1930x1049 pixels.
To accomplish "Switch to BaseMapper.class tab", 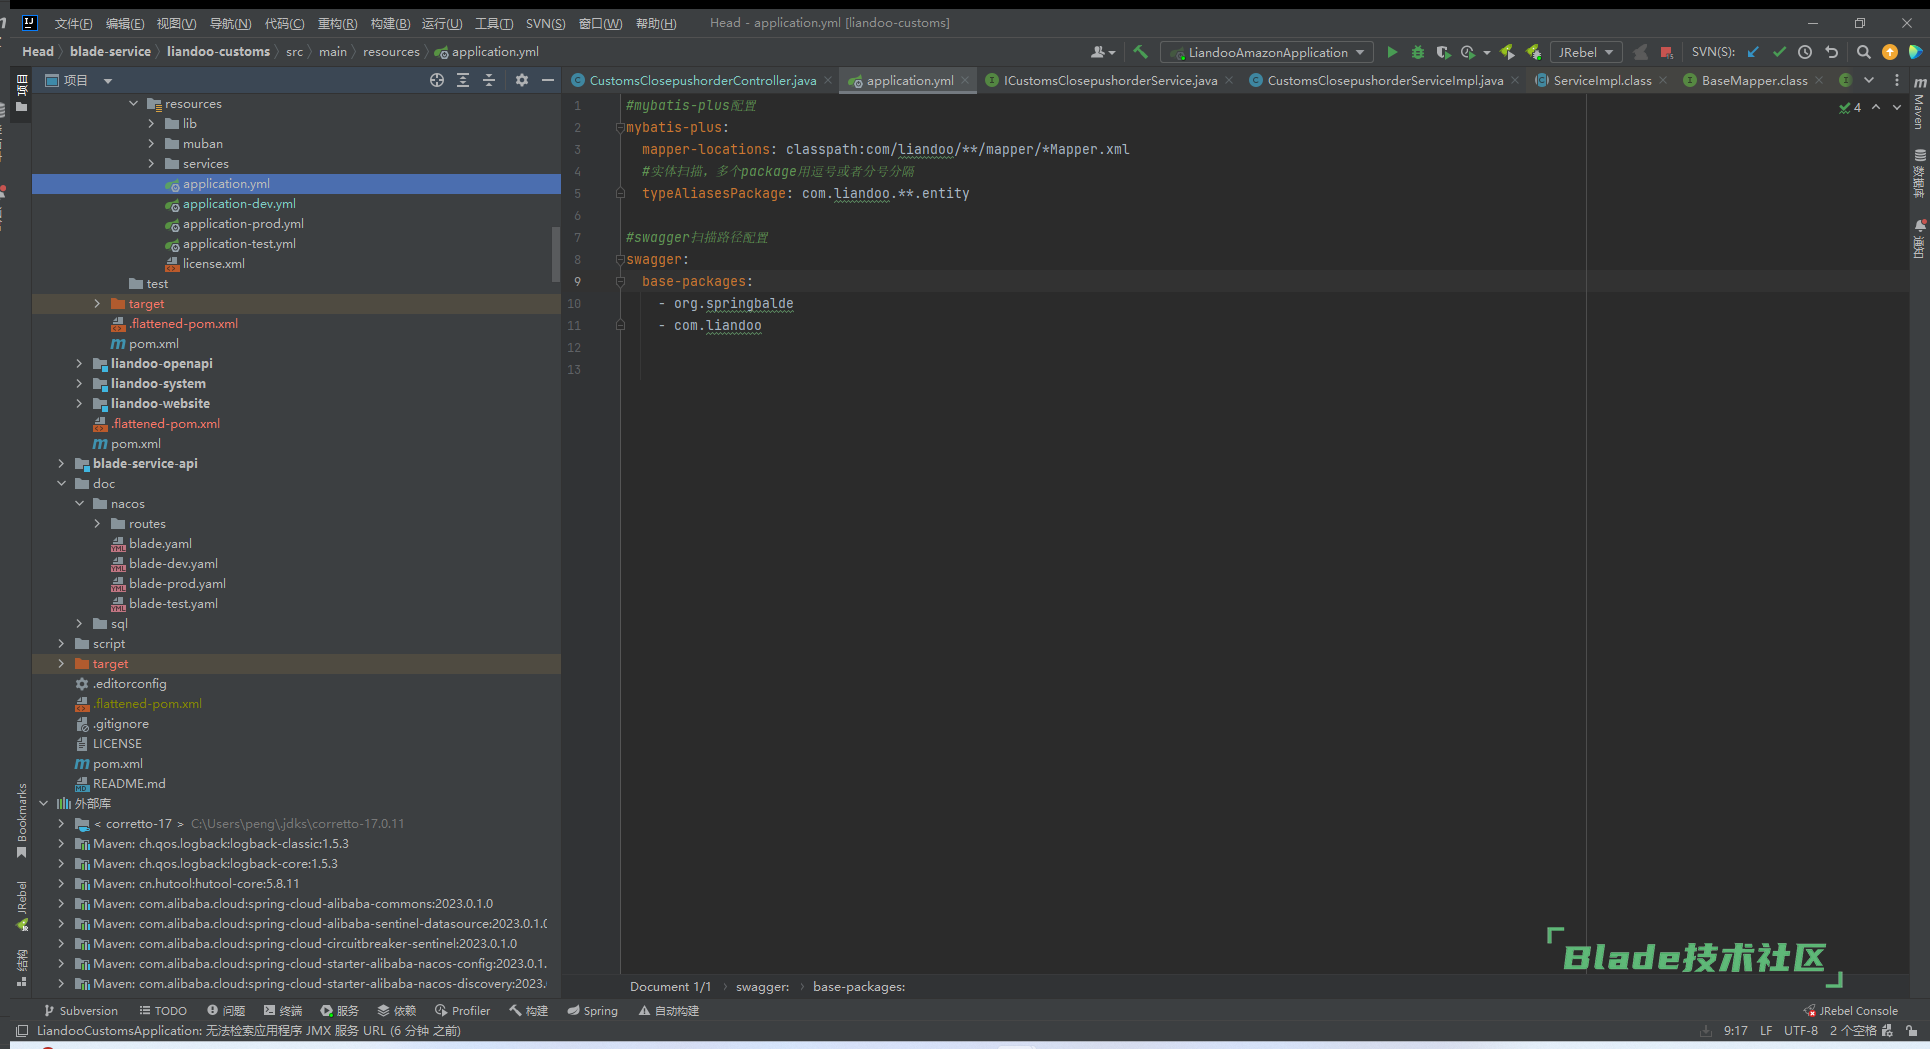I will (1754, 80).
